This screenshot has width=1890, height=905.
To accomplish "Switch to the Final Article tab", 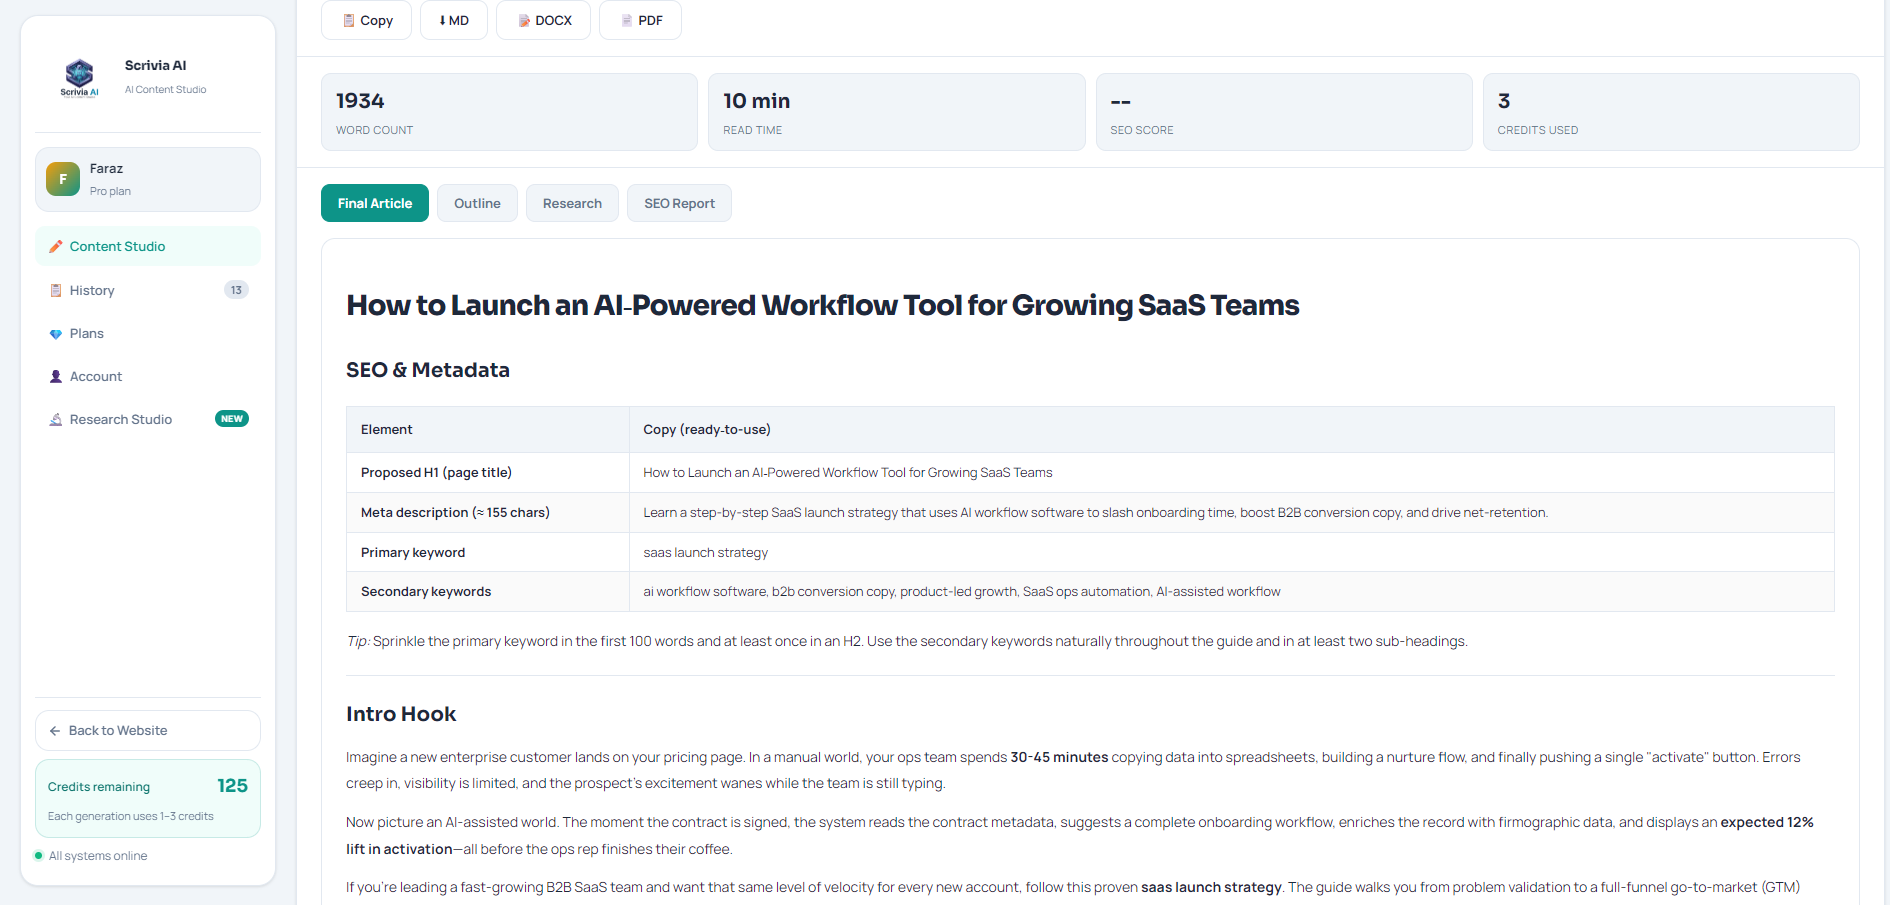I will (x=375, y=203).
